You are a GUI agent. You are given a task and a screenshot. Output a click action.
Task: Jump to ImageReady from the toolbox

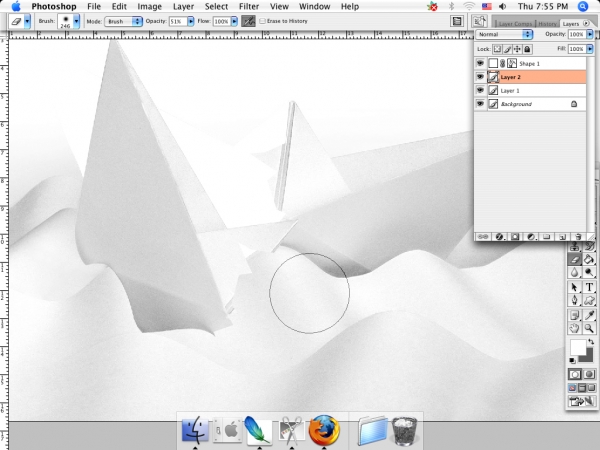click(x=582, y=401)
